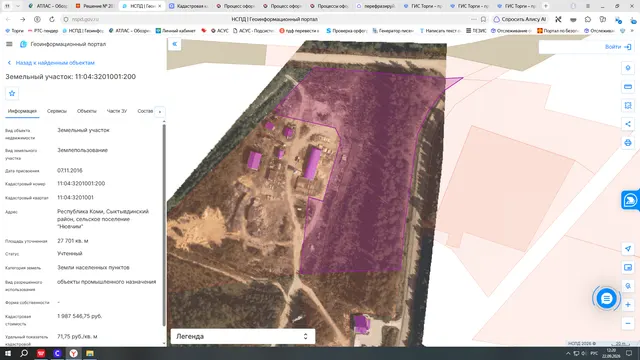This screenshot has height=360, width=640.
Task: Open the hamburger menu of the portal
Action: tap(9, 44)
